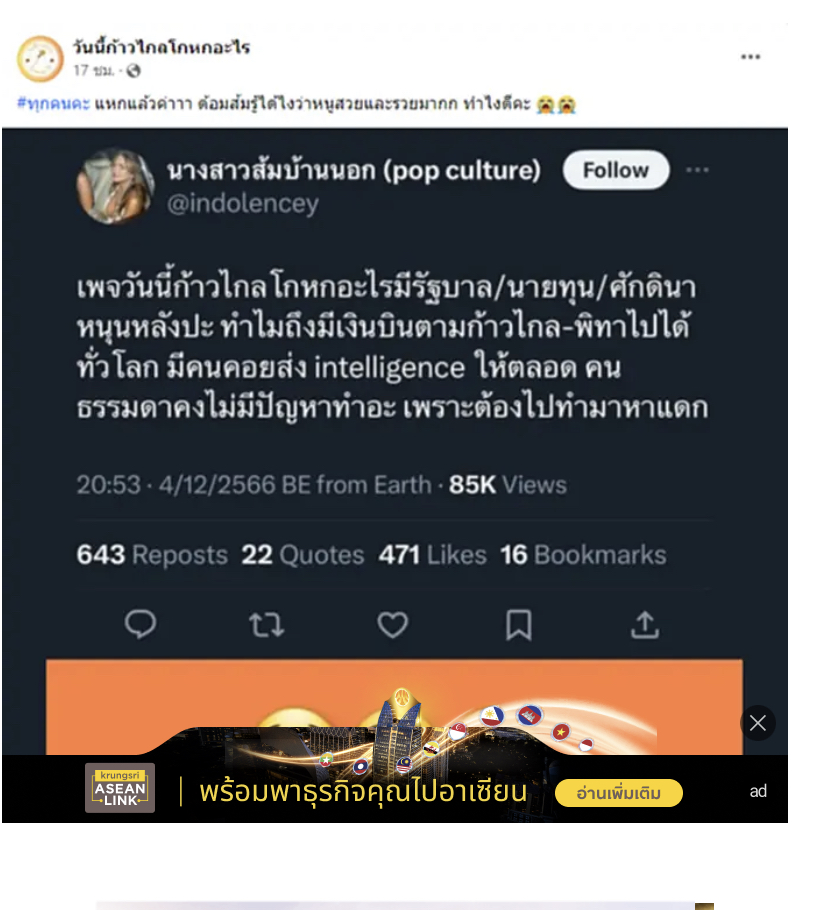Open the post options three-dot menu
The image size is (828, 910).
pos(750,56)
